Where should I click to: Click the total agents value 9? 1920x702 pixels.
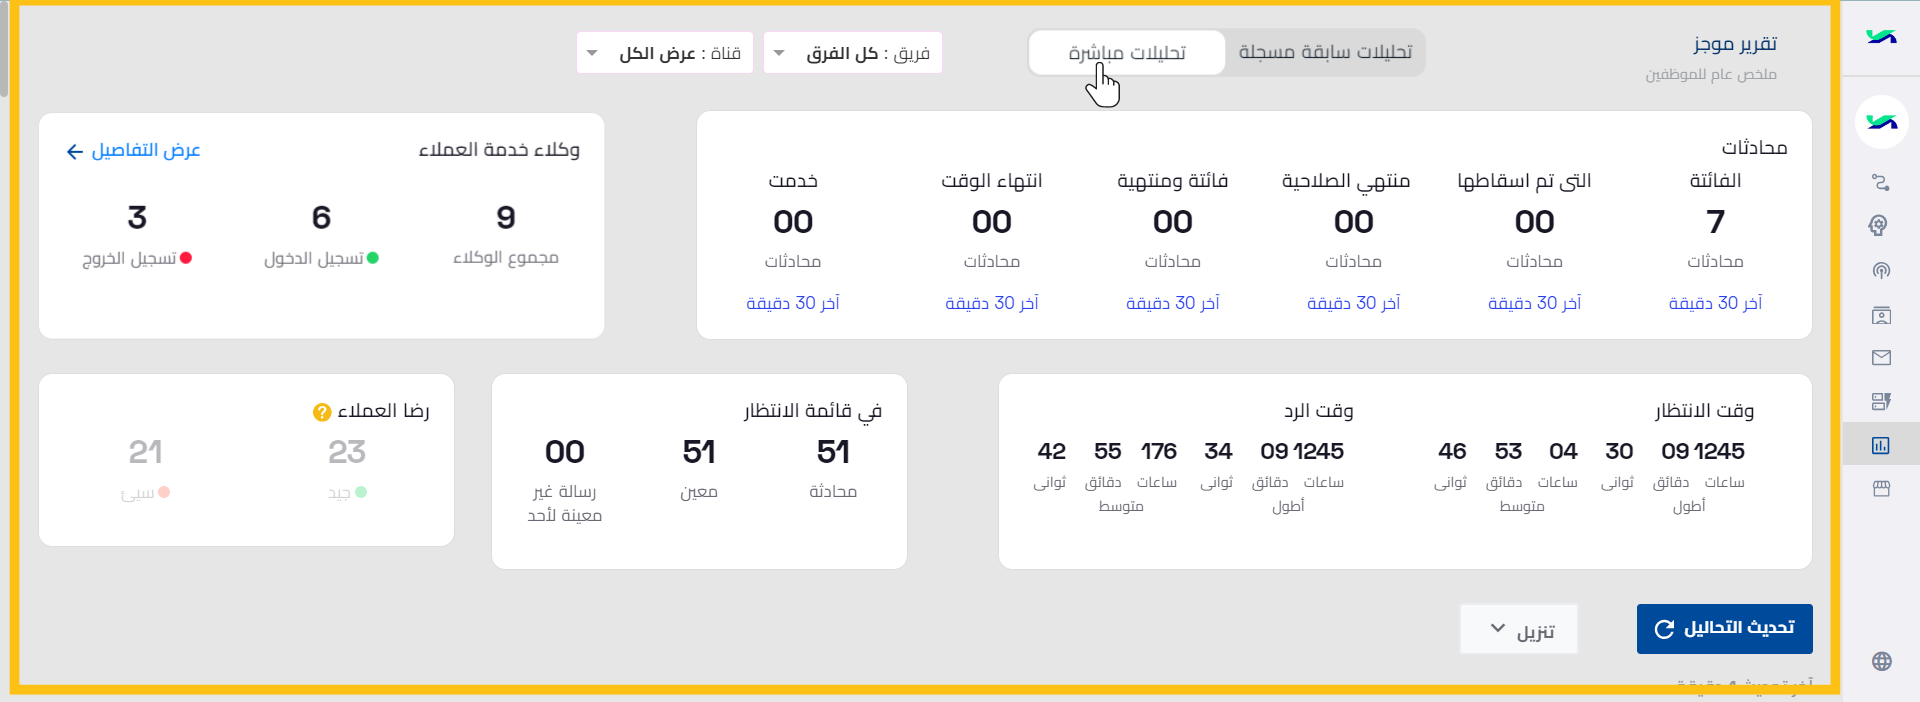pos(506,217)
